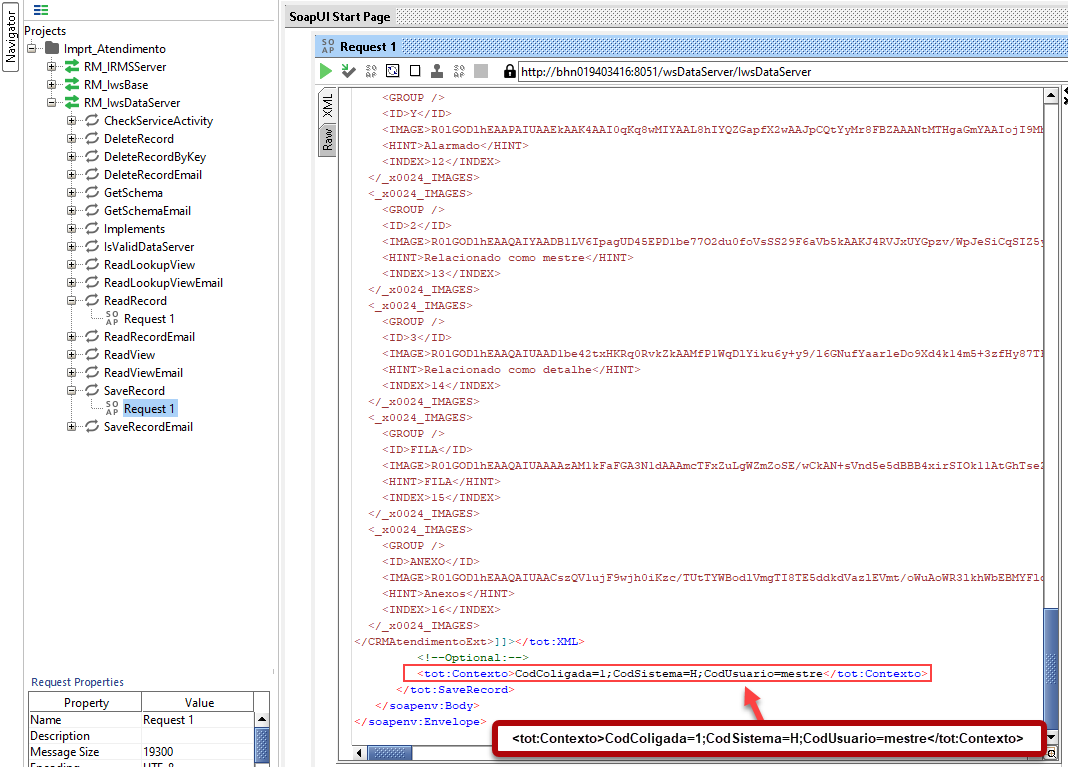Click the operation icon next to Implements

click(x=92, y=228)
